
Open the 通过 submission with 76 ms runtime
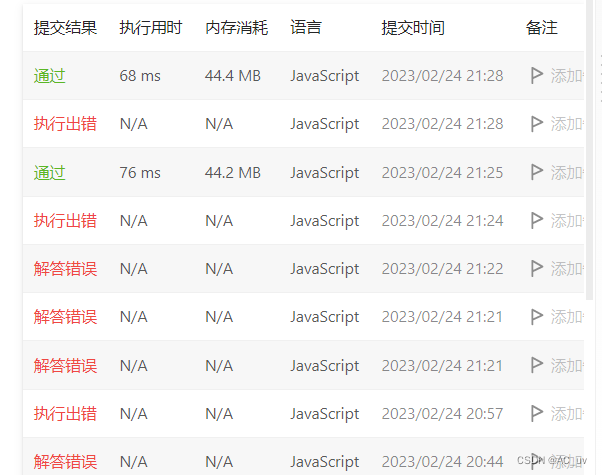click(x=50, y=172)
